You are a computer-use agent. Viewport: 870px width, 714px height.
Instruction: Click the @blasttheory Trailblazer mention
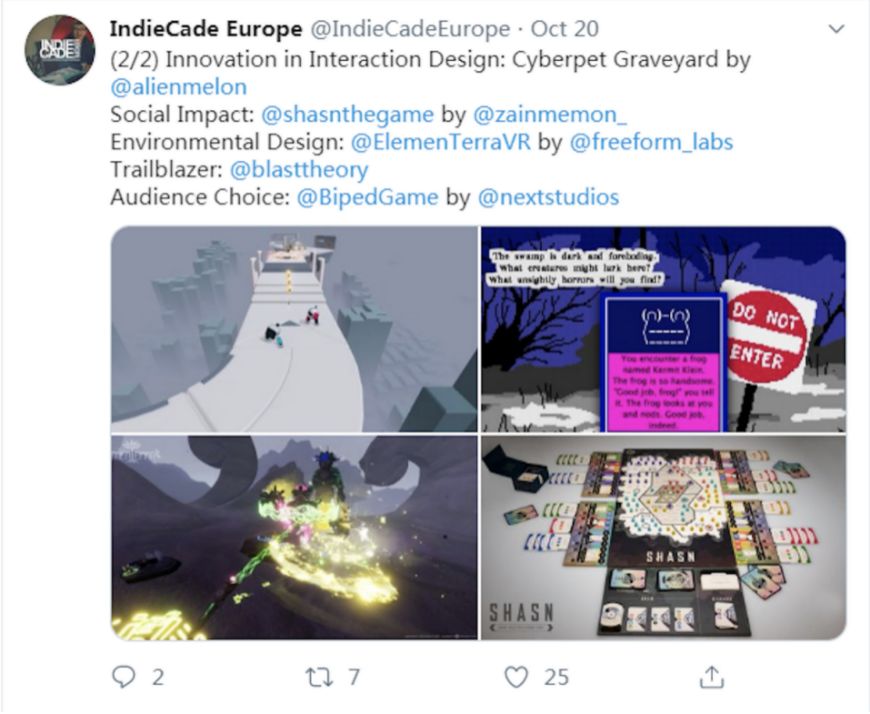pyautogui.click(x=299, y=170)
